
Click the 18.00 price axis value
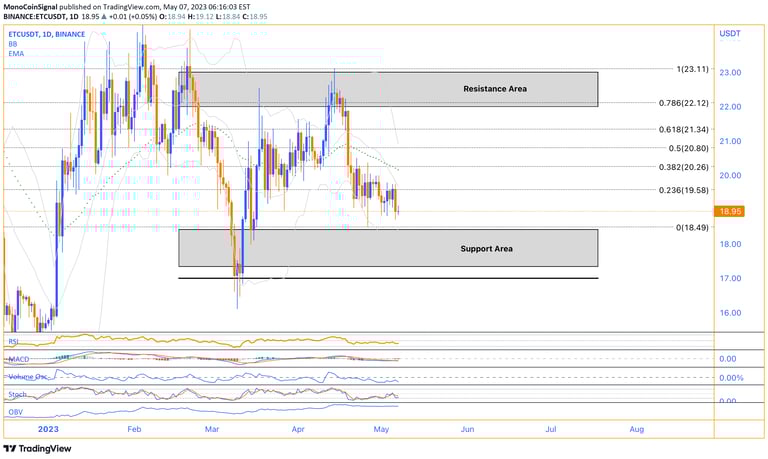(730, 244)
